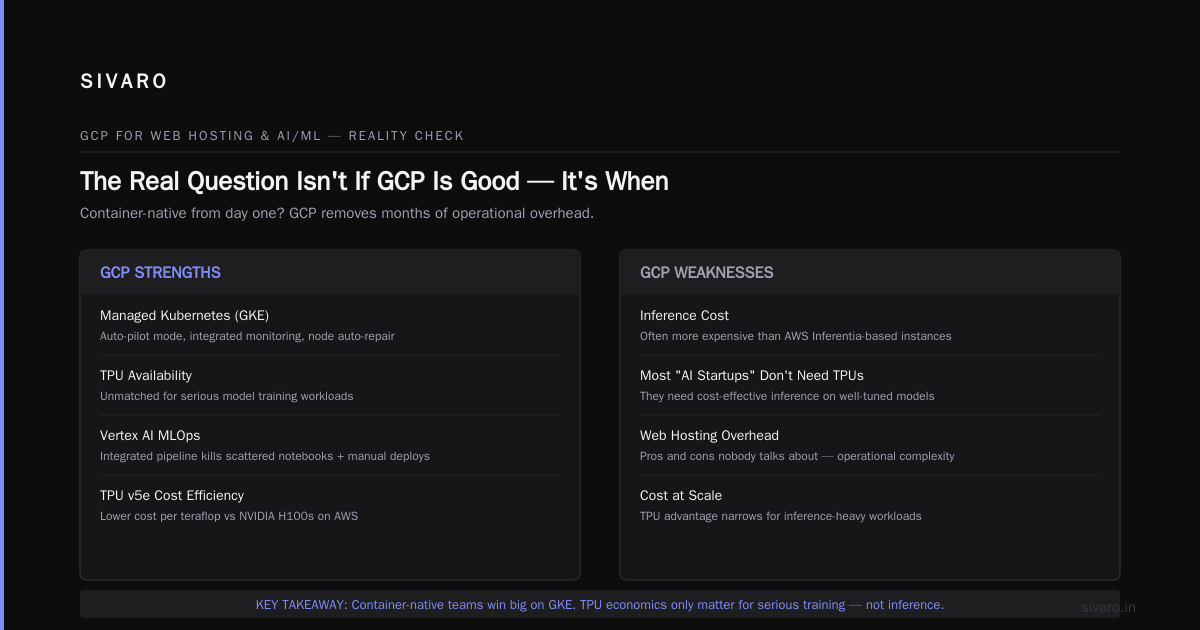The image size is (1200, 630).
Task: Click the KEY TAKEAWAY banner text
Action: tap(600, 605)
